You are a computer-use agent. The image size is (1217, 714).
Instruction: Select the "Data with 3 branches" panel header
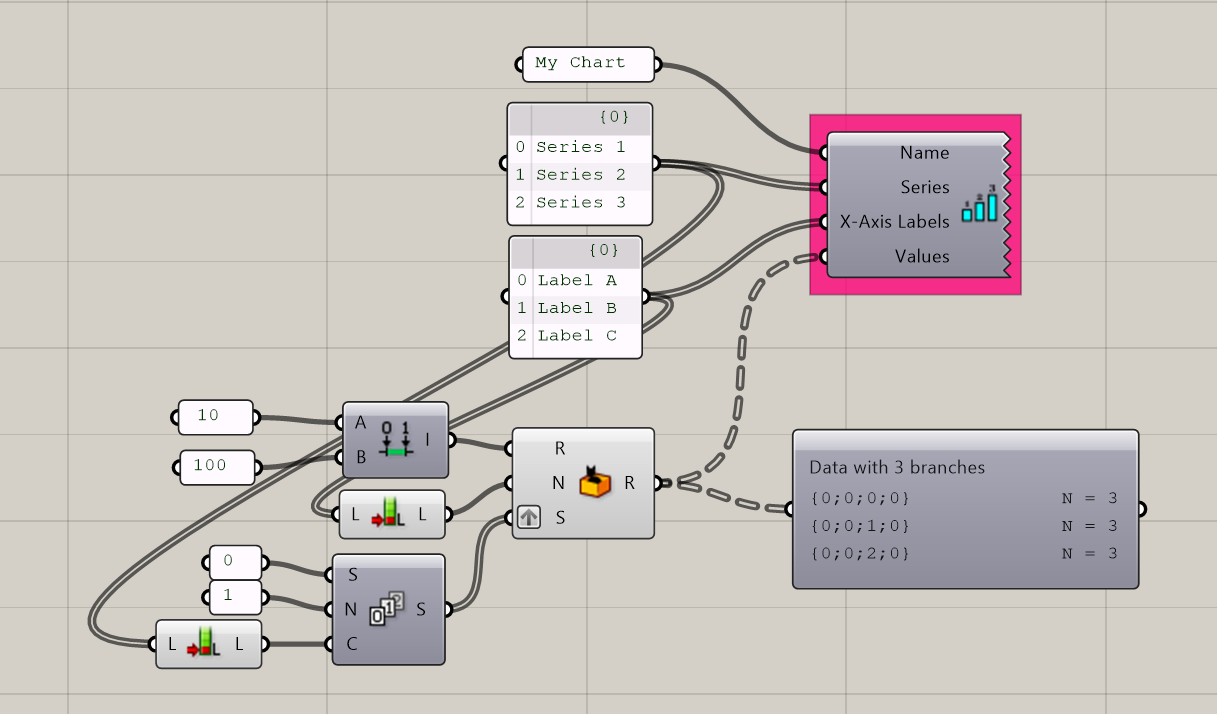tap(896, 467)
